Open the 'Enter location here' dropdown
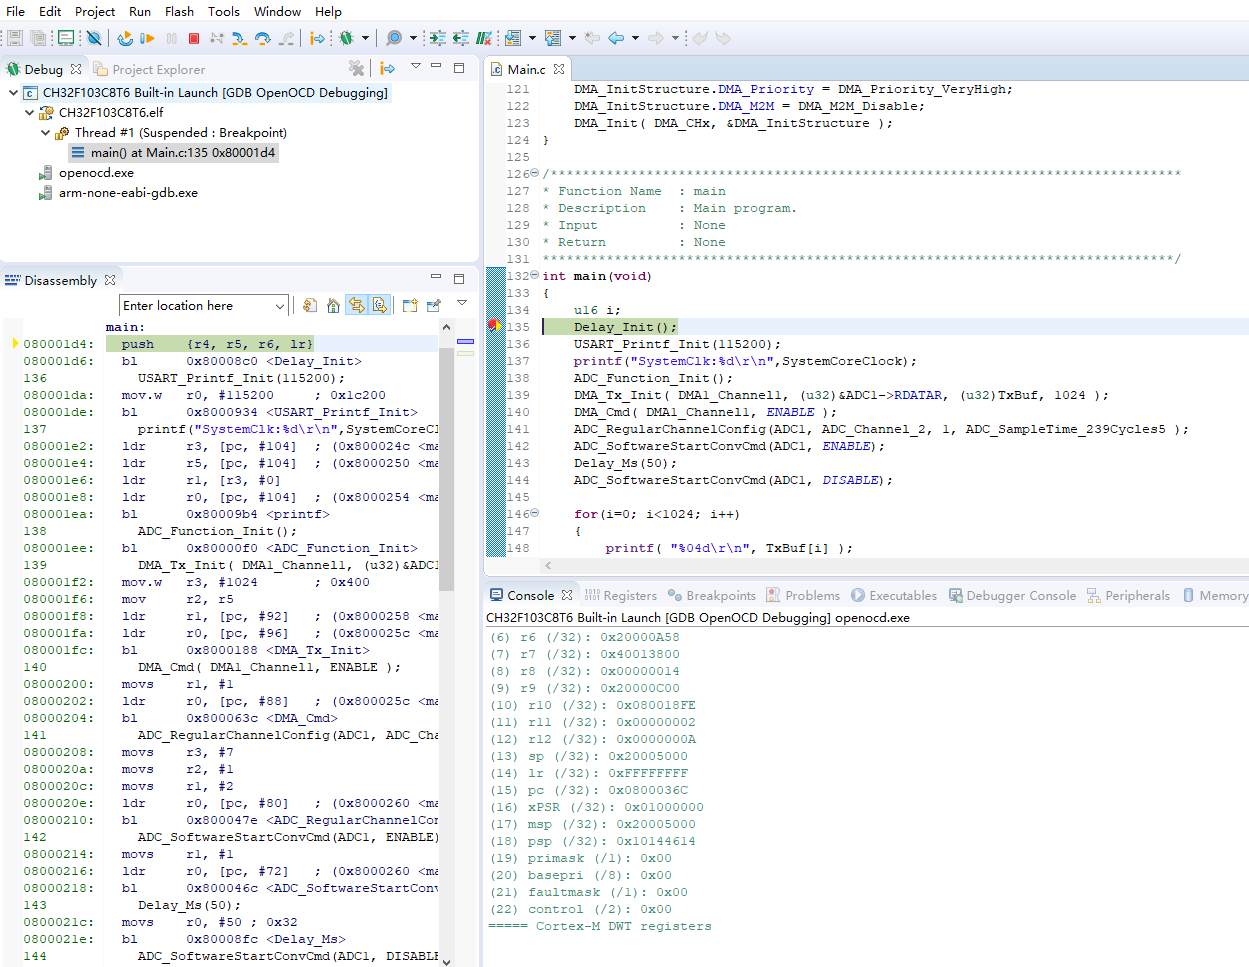 pos(280,306)
